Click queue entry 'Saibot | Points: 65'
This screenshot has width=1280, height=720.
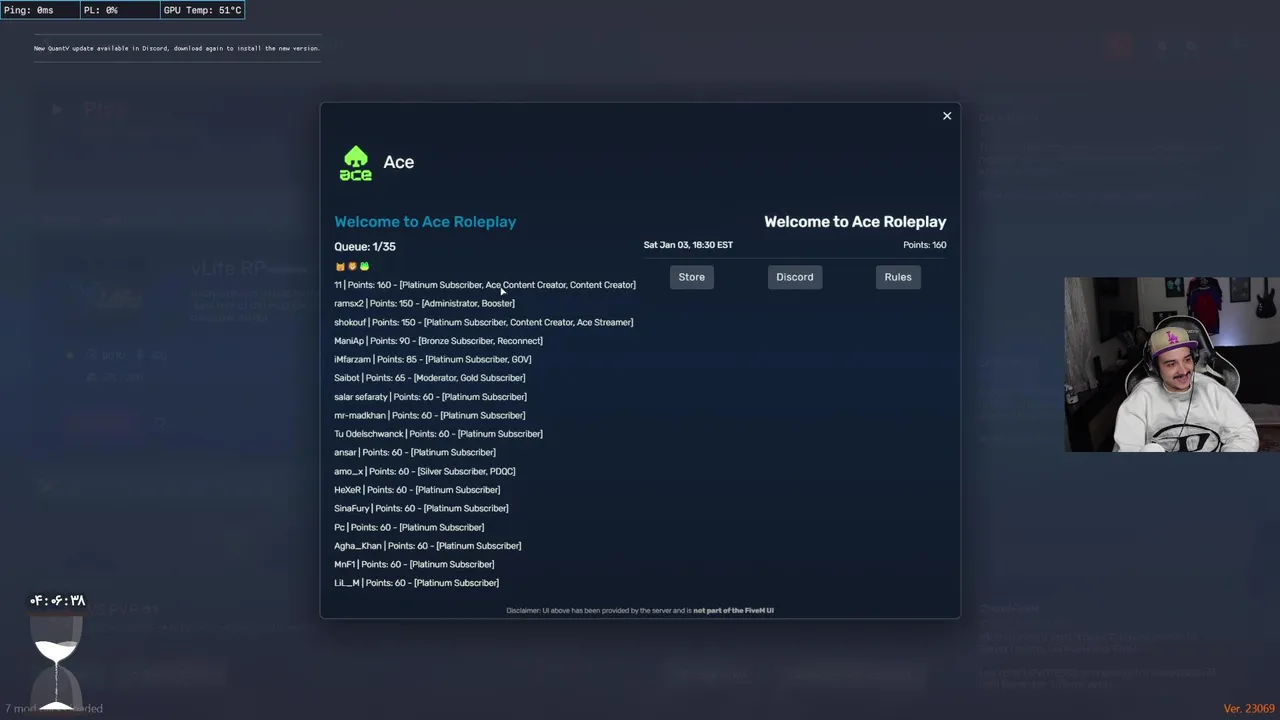(x=430, y=378)
